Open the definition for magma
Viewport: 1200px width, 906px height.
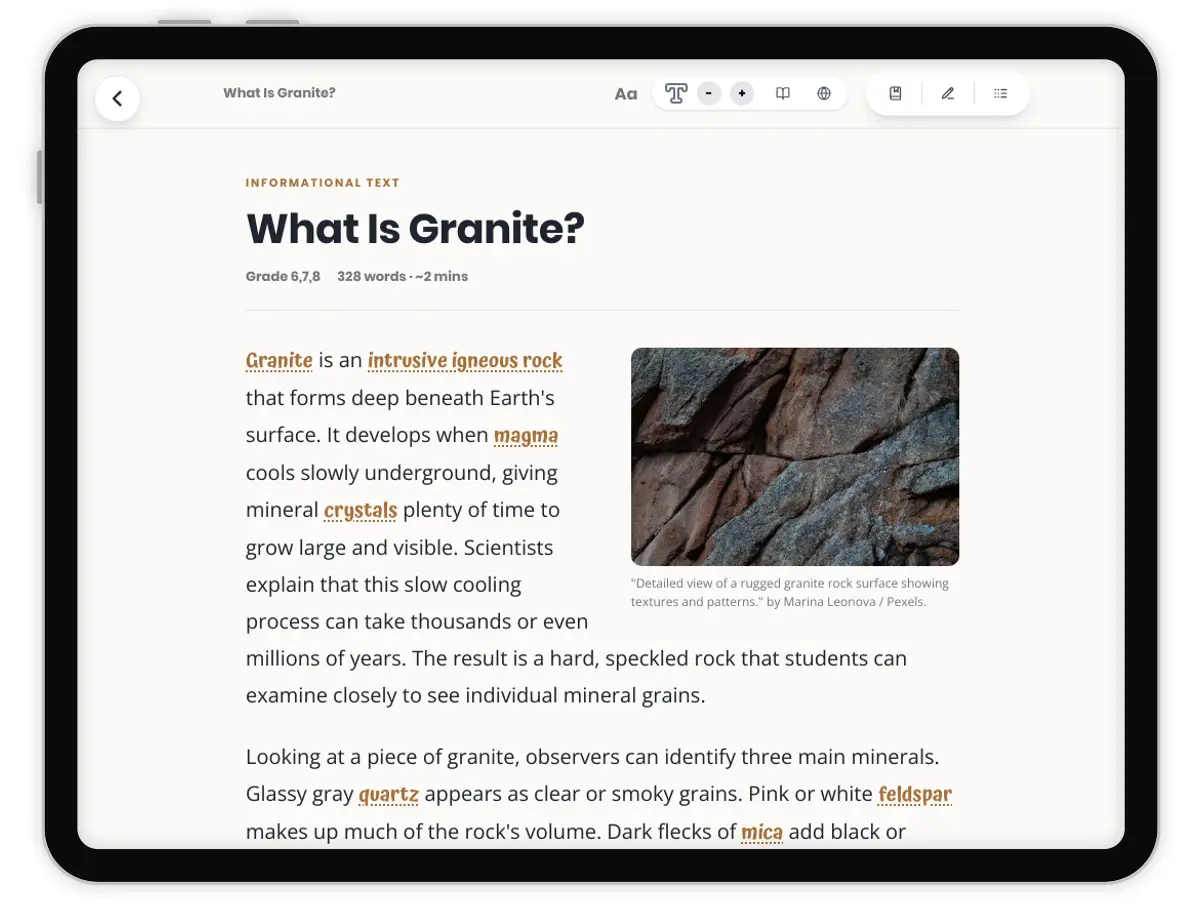(x=526, y=436)
